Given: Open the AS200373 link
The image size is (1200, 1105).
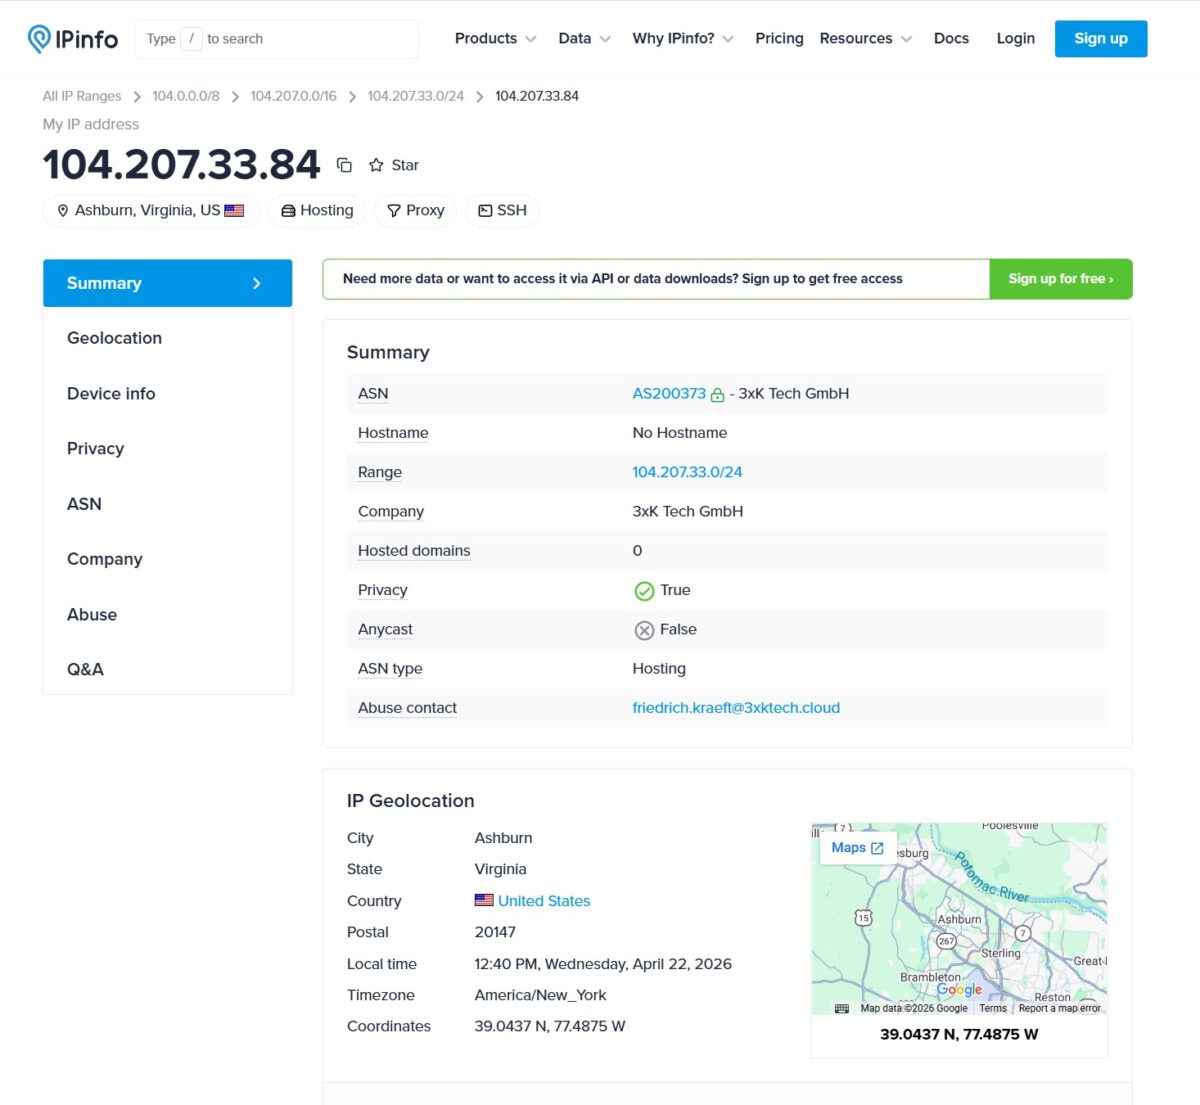Looking at the screenshot, I should [669, 394].
